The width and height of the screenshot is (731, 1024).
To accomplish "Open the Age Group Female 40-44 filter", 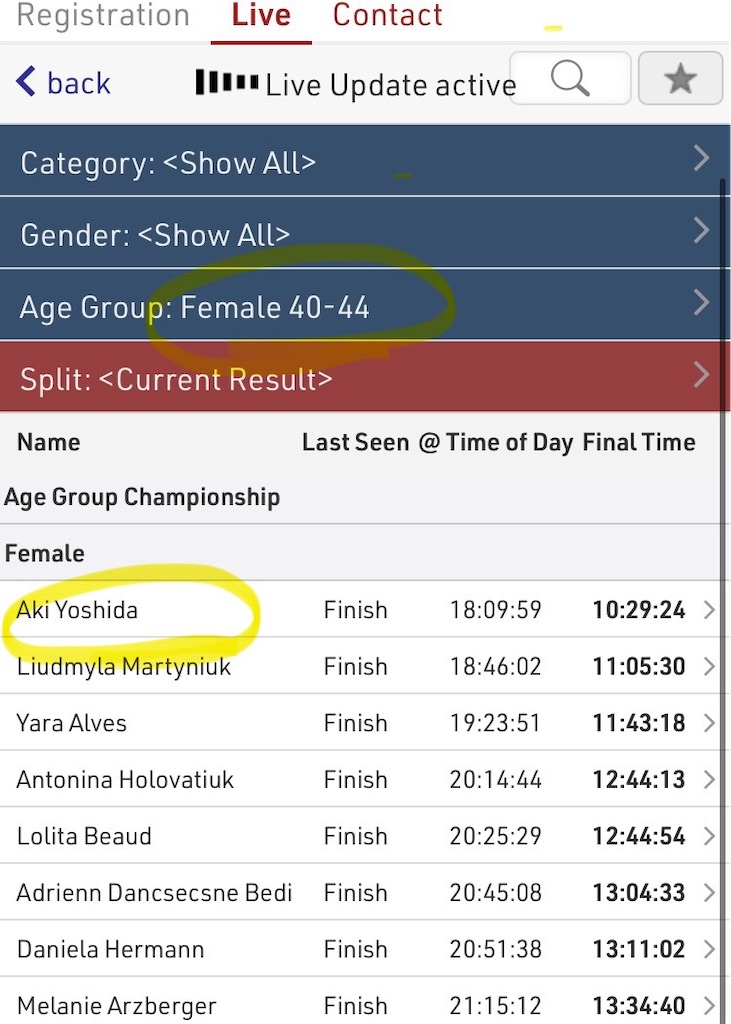I will (363, 305).
